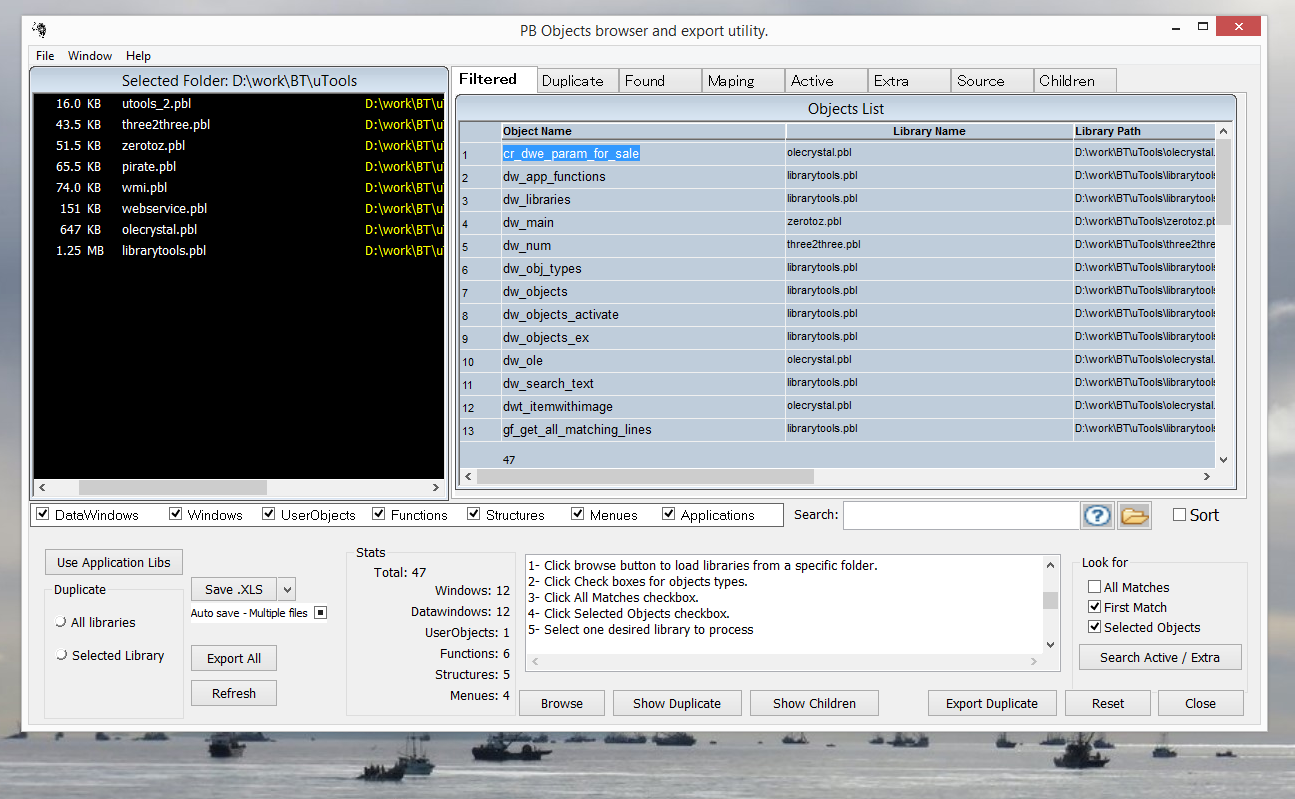Click the Library Name column header
The width and height of the screenshot is (1295, 799).
point(929,131)
